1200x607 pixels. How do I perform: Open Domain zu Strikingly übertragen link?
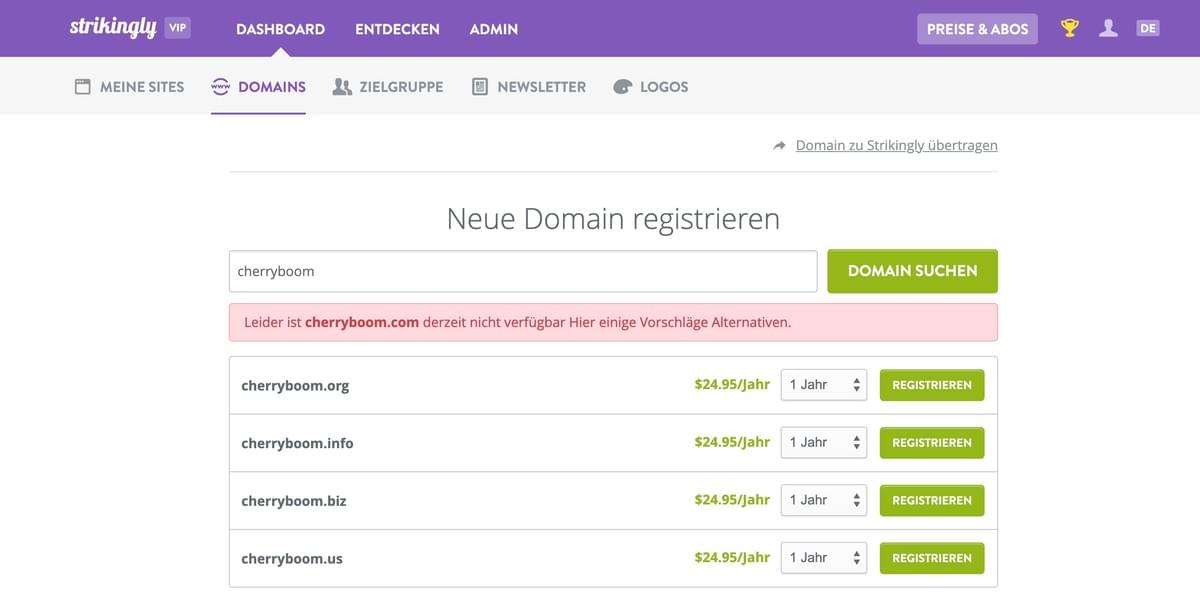[x=895, y=145]
